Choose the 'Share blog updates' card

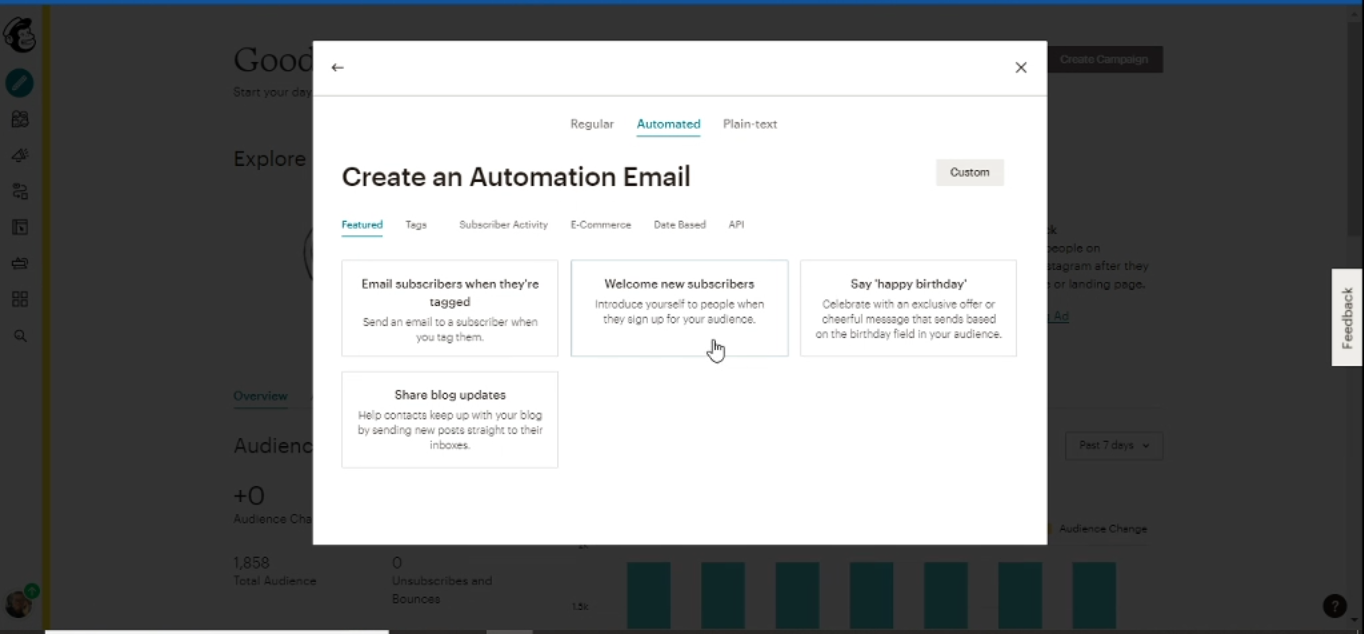[x=450, y=419]
